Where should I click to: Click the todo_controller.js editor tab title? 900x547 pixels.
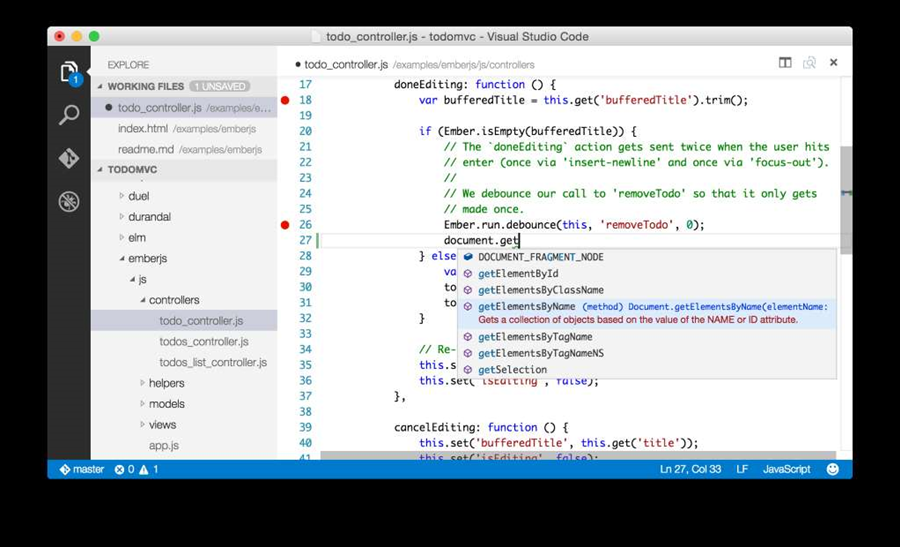(346, 64)
